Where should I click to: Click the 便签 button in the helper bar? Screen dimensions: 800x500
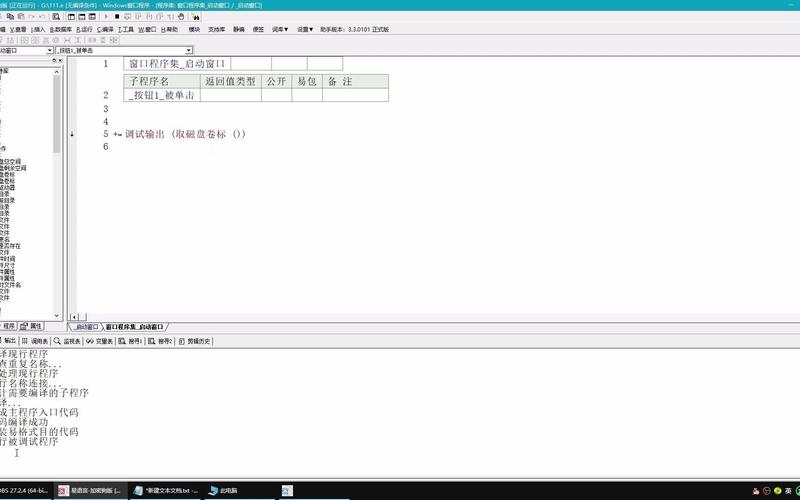[x=258, y=30]
